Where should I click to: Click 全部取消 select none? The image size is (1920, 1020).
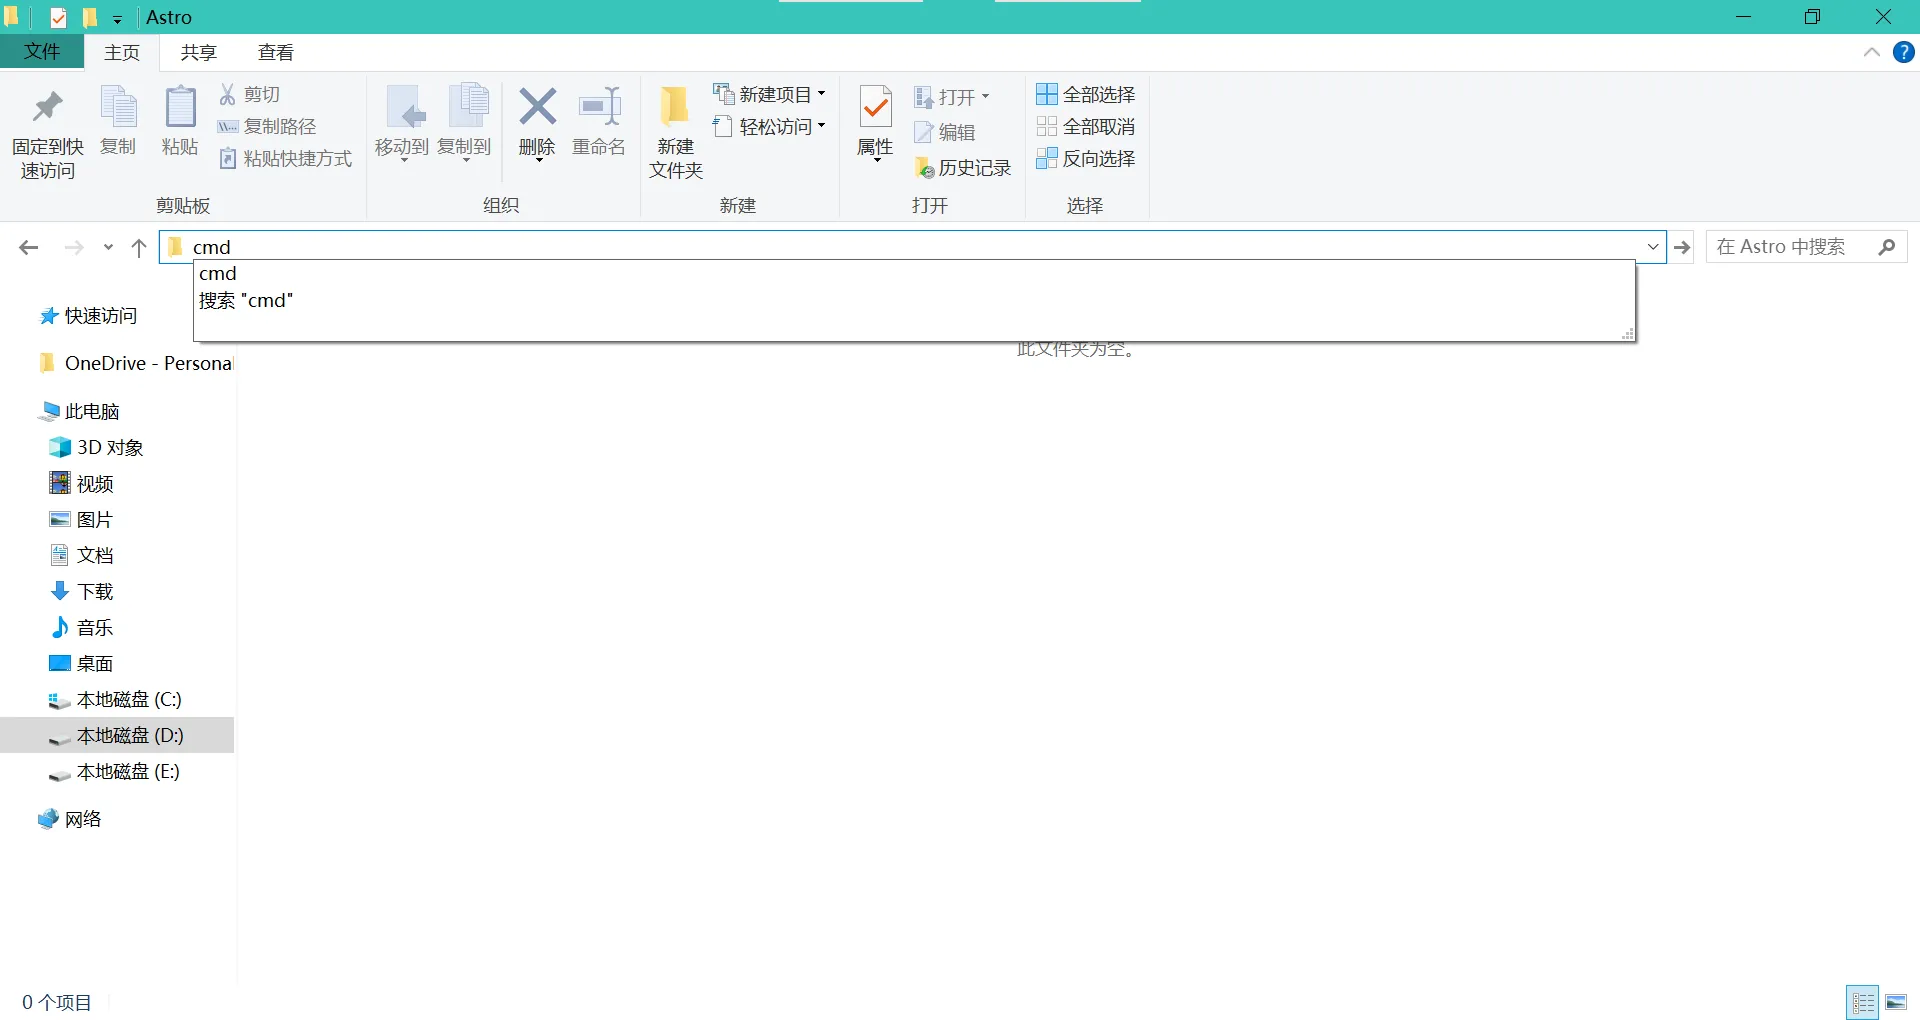1086,126
